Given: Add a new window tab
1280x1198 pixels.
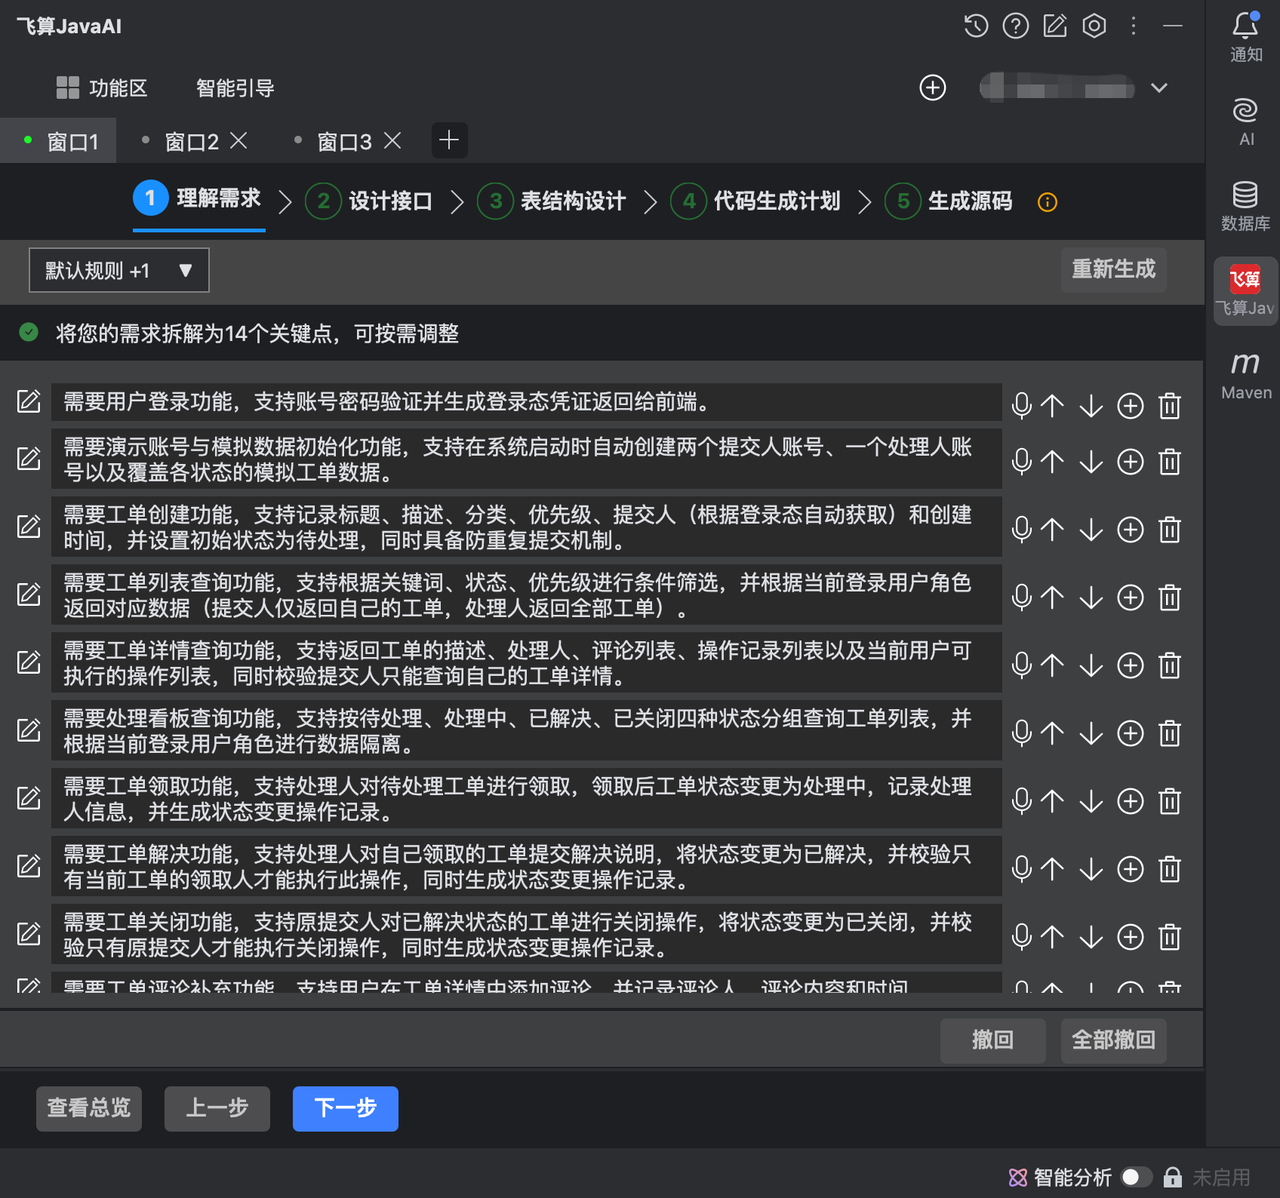Looking at the screenshot, I should click(449, 140).
